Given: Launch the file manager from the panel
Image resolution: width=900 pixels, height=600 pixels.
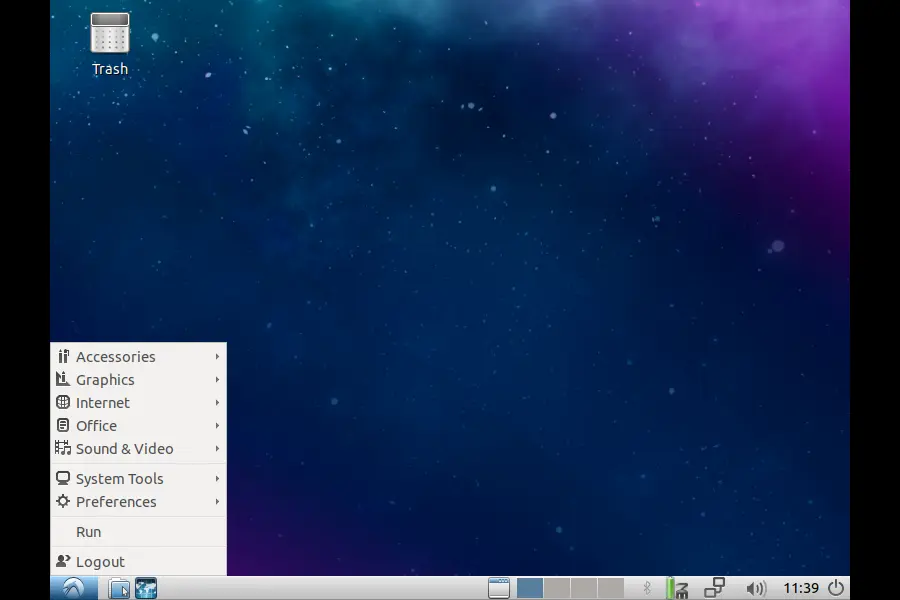Looking at the screenshot, I should pos(119,589).
